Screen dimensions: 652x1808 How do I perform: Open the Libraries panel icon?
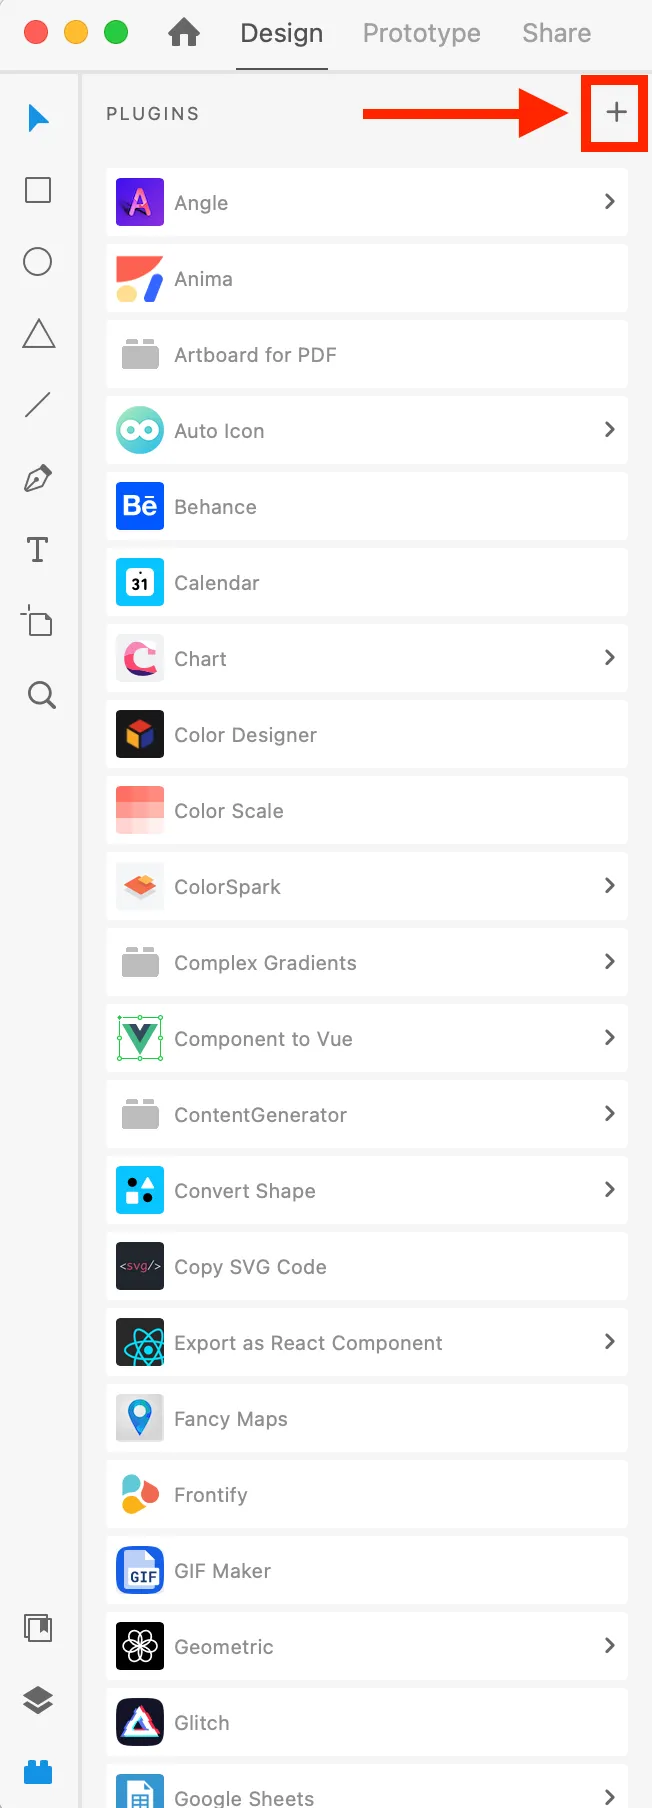pos(38,1628)
